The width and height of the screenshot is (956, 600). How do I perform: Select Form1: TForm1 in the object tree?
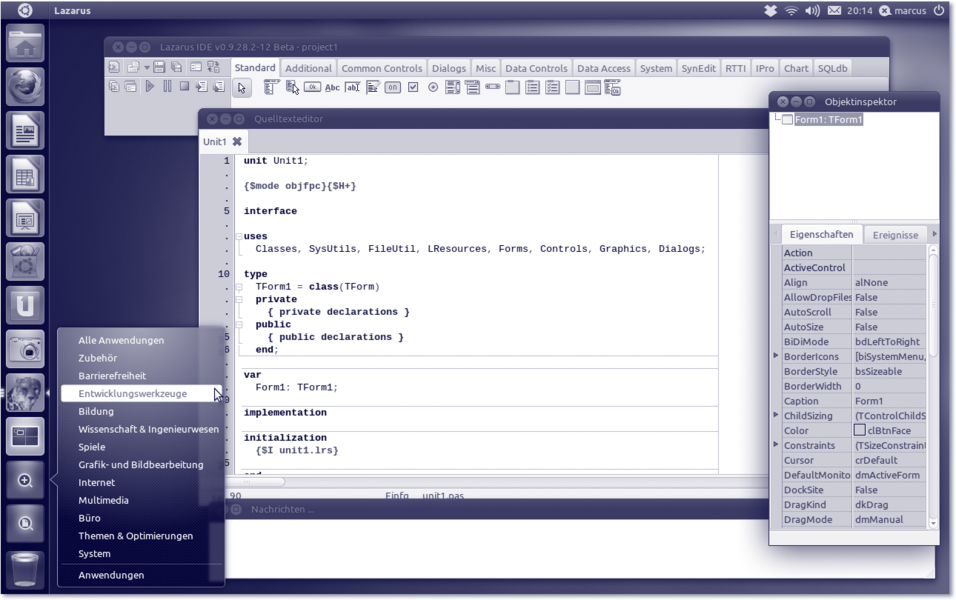coord(828,120)
